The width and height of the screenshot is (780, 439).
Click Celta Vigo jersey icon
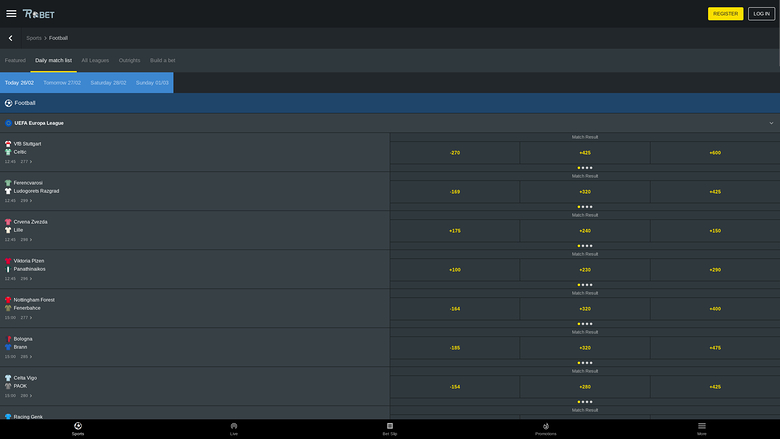(8, 378)
